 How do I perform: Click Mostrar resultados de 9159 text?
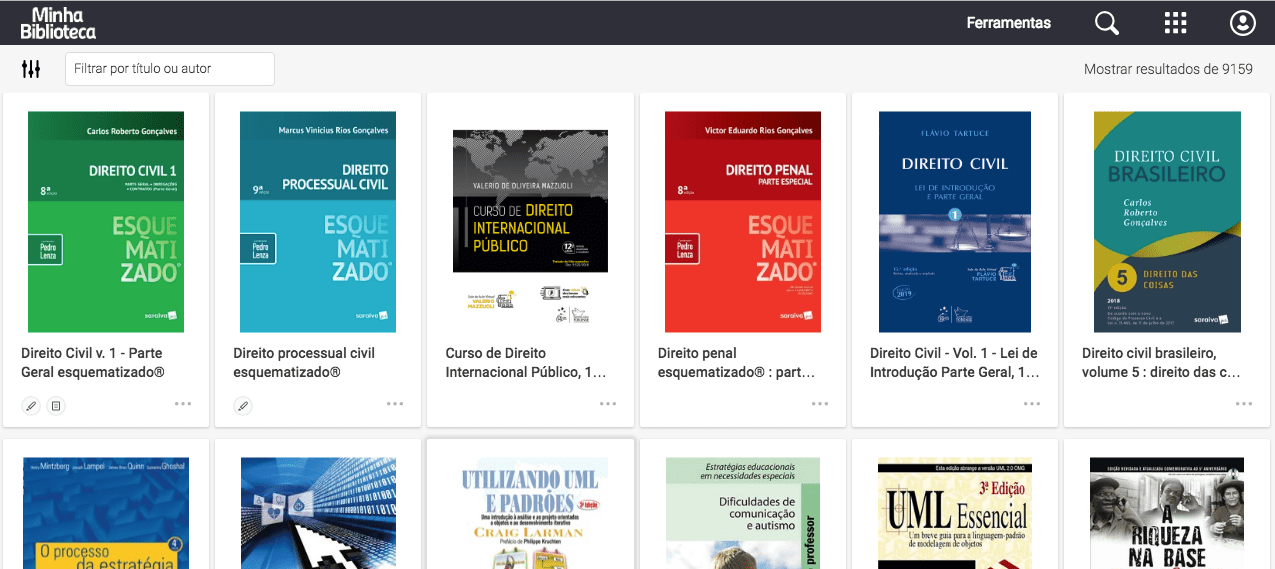coord(1168,69)
